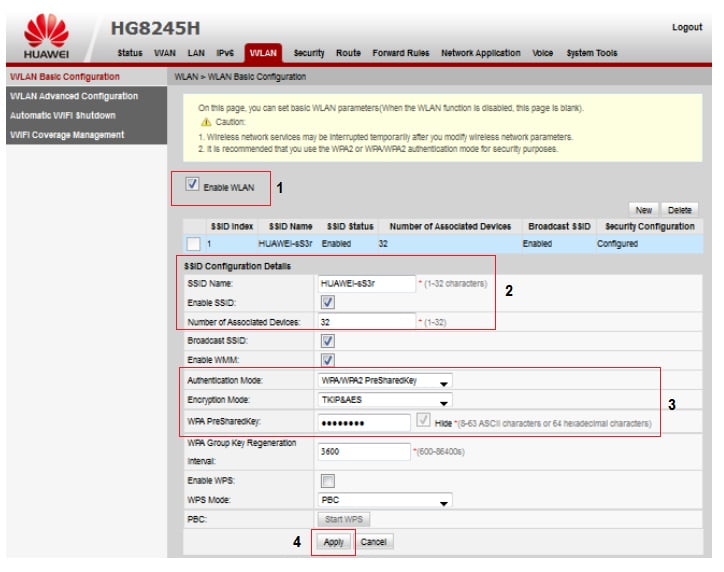Click the WPA Group Key Regeneration Interval field
This screenshot has width=724, height=572.
pyautogui.click(x=364, y=452)
